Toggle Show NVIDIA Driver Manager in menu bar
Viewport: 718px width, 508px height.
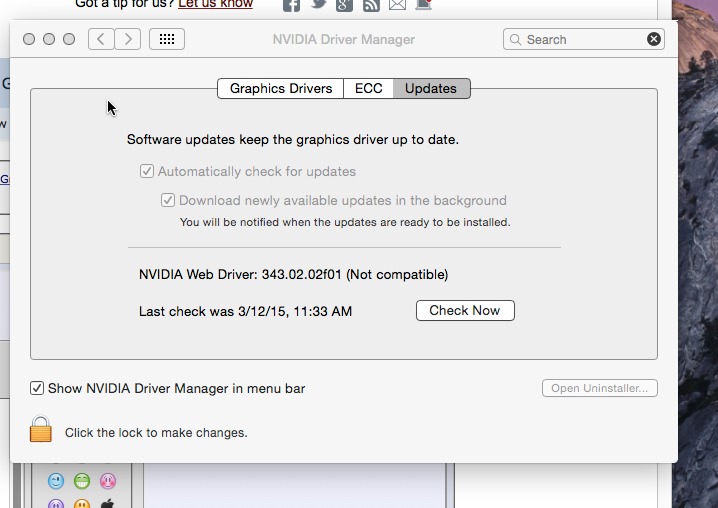37,388
